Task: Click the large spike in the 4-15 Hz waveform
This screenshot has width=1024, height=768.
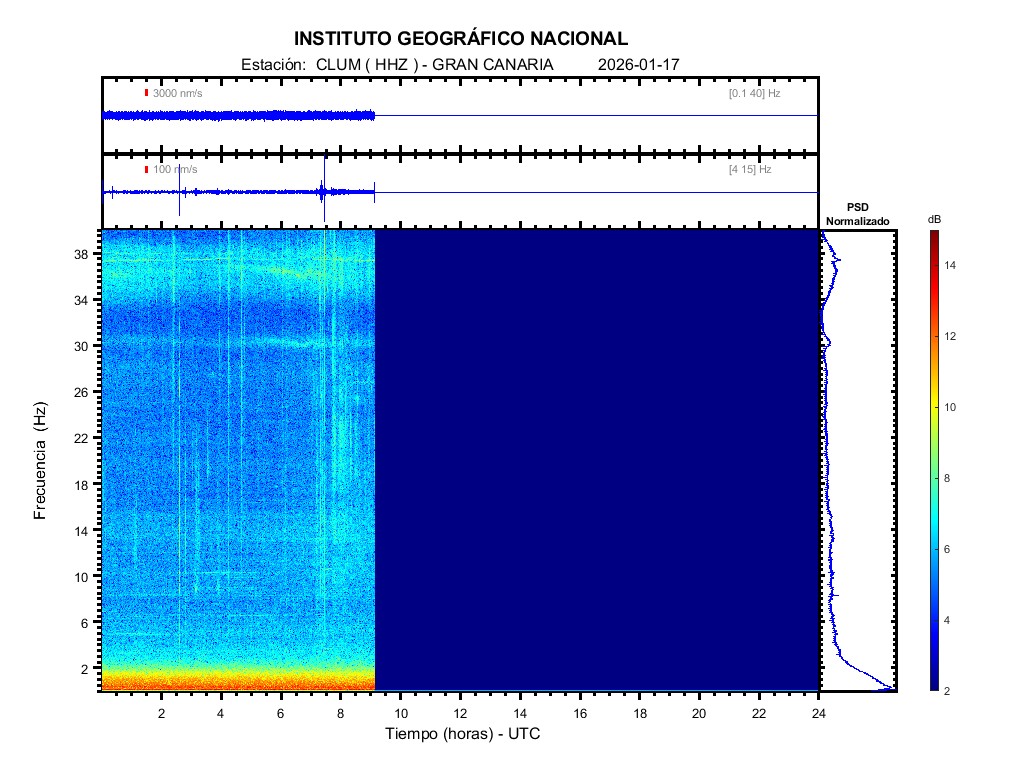Action: pyautogui.click(x=322, y=192)
